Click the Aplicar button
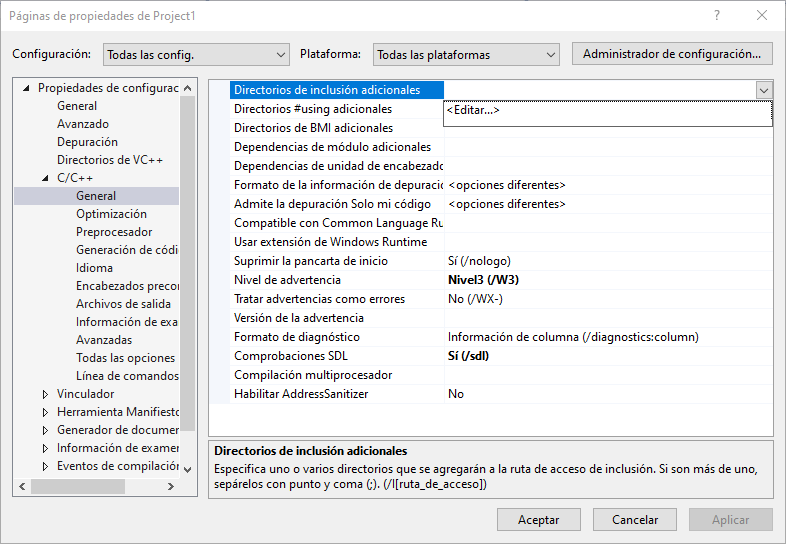 click(730, 519)
